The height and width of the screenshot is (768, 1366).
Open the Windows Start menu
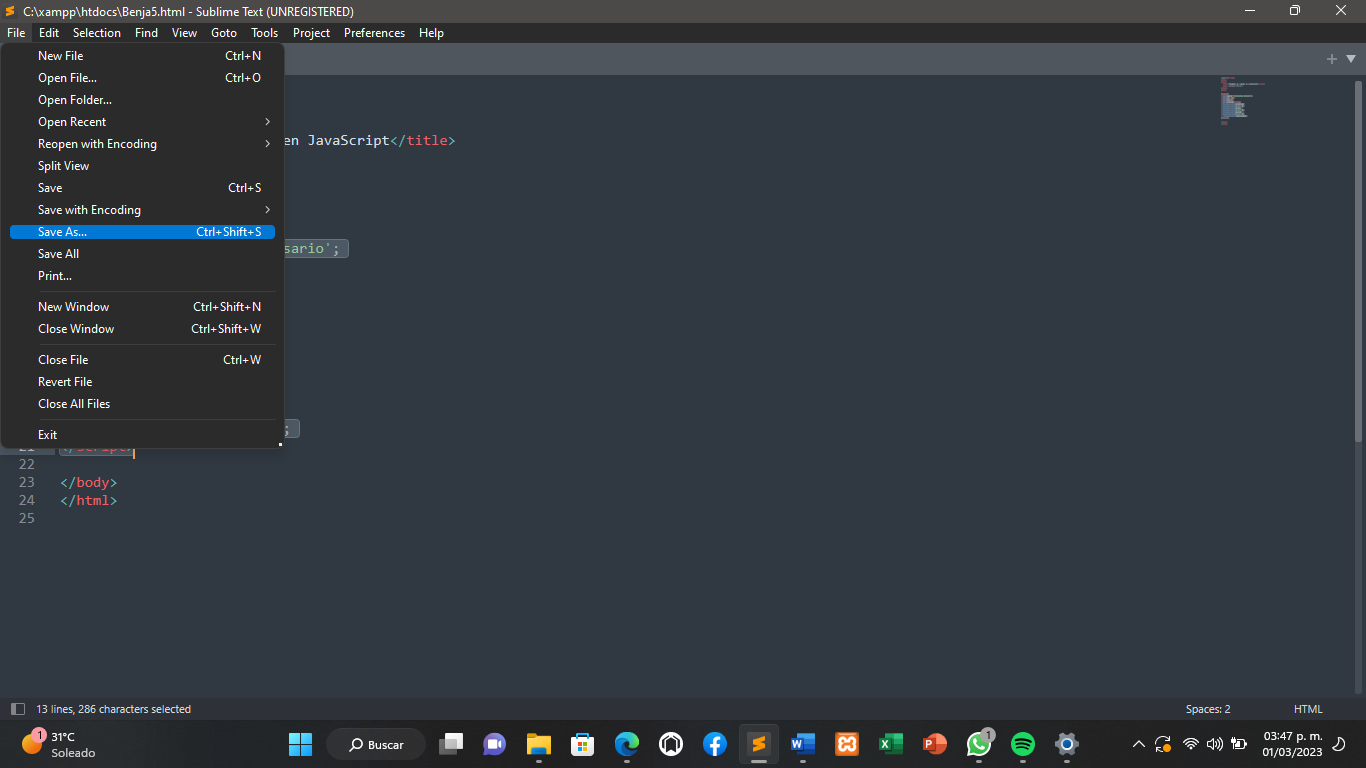[x=300, y=744]
